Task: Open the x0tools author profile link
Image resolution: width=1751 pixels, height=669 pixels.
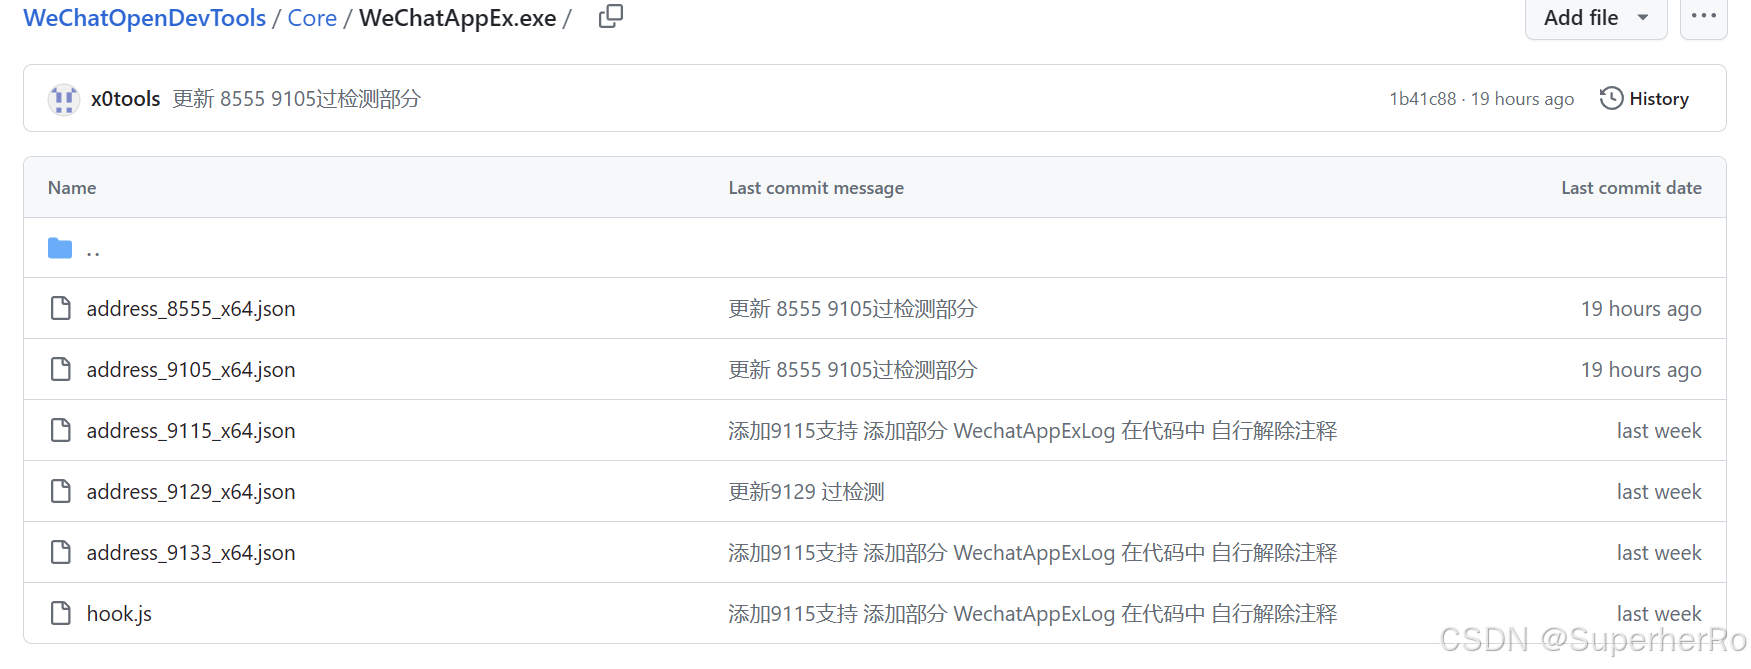Action: pos(126,99)
